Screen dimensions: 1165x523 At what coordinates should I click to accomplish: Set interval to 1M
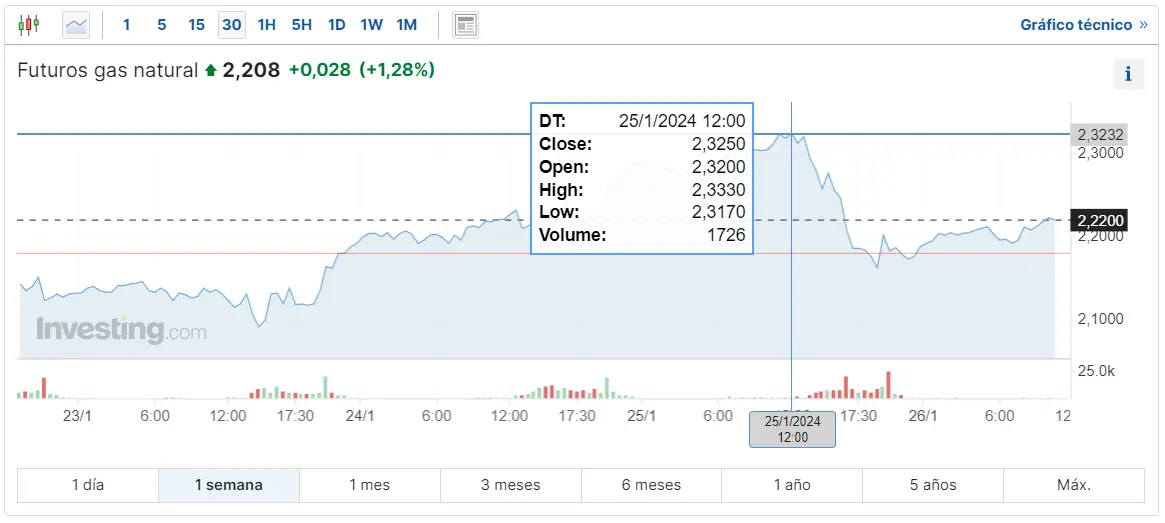(x=407, y=25)
